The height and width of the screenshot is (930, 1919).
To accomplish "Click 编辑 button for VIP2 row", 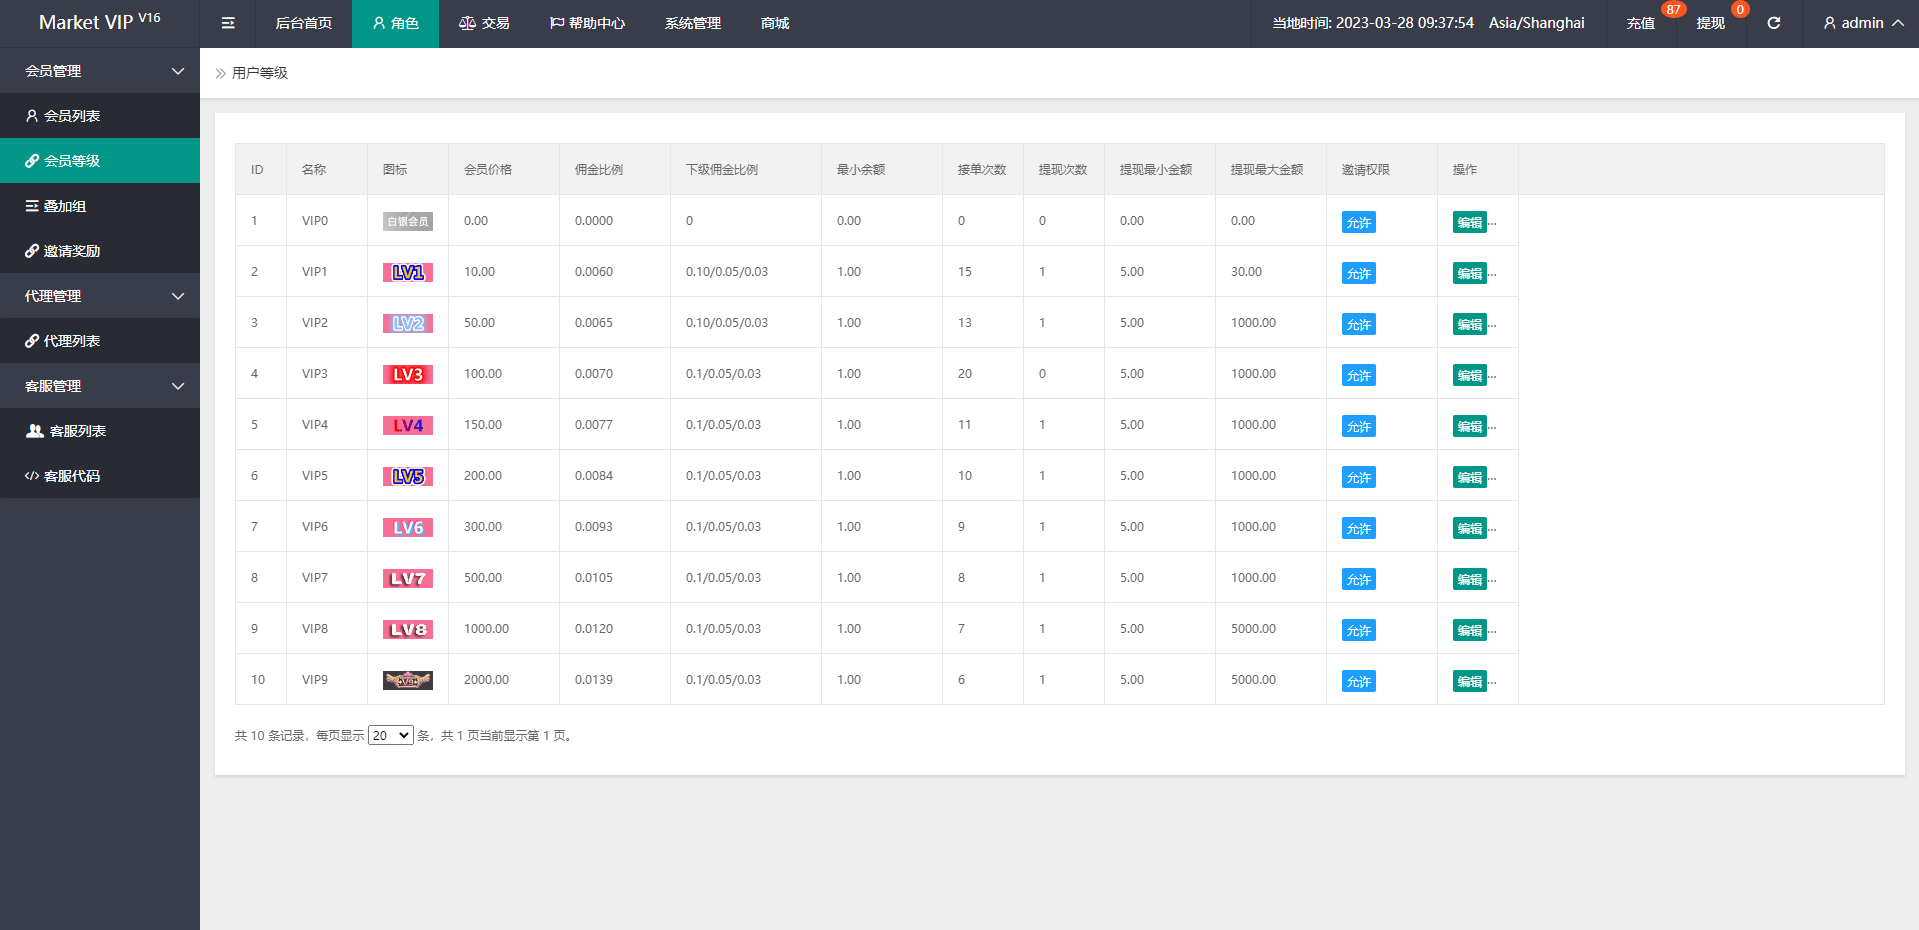I will pos(1469,324).
